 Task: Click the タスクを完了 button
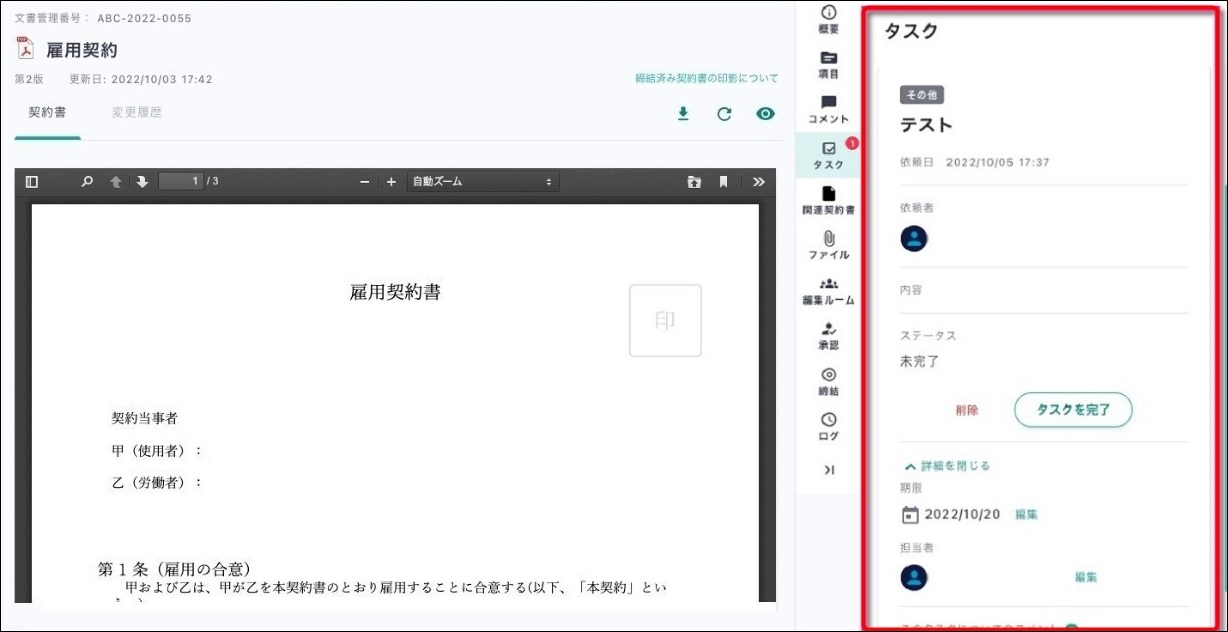point(1073,410)
